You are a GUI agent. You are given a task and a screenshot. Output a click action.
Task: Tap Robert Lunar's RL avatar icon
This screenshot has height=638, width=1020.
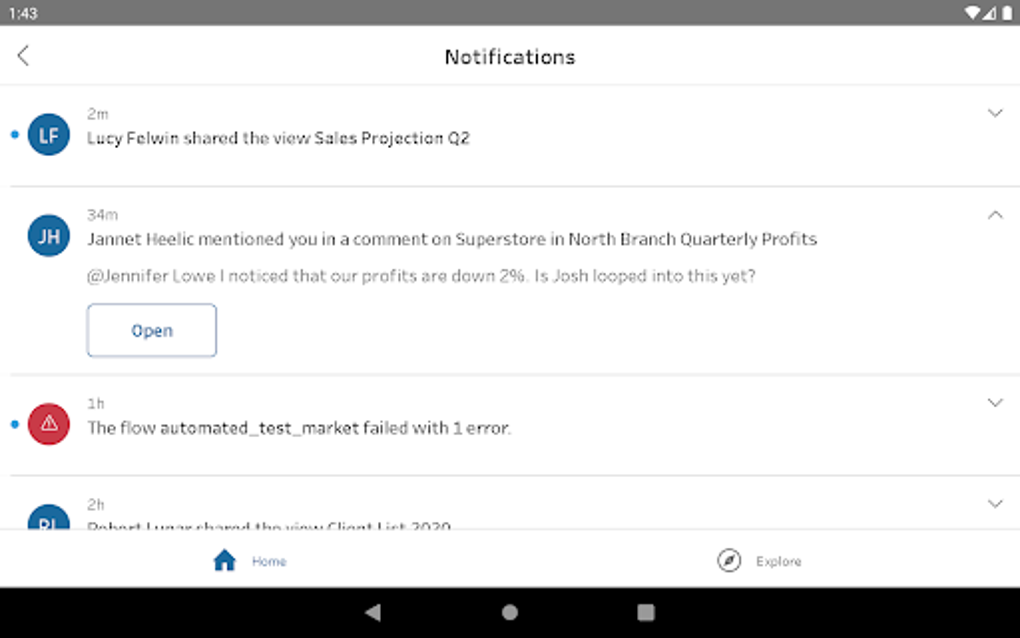point(48,522)
